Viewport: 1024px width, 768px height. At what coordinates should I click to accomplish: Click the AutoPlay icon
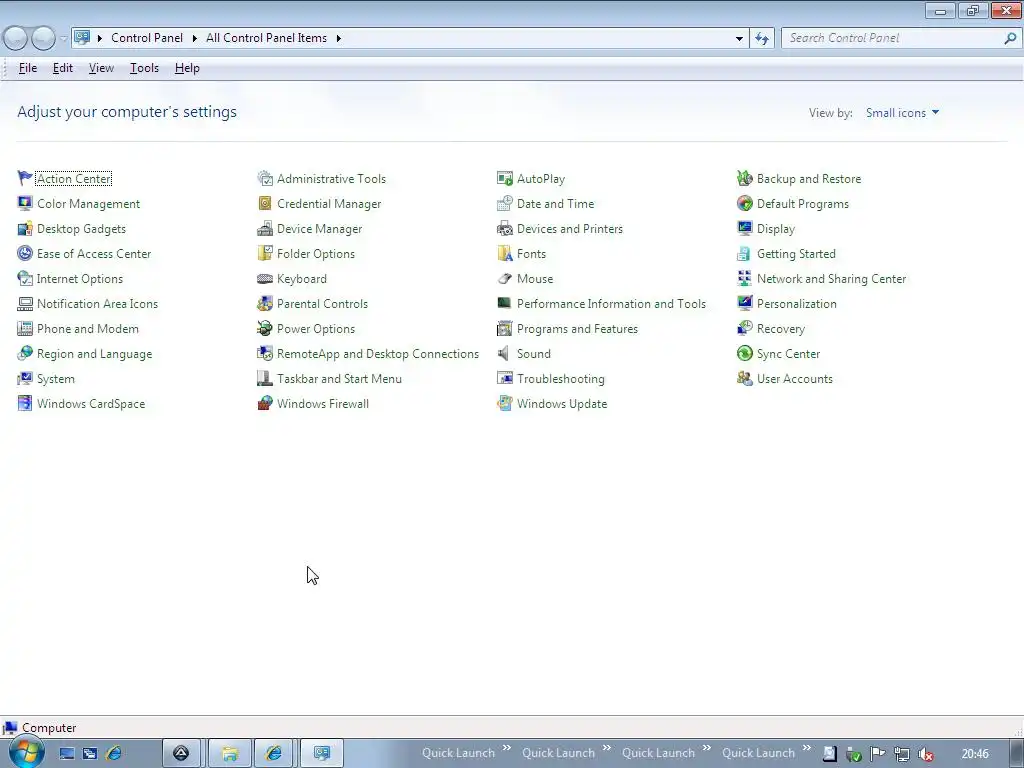[x=505, y=178]
